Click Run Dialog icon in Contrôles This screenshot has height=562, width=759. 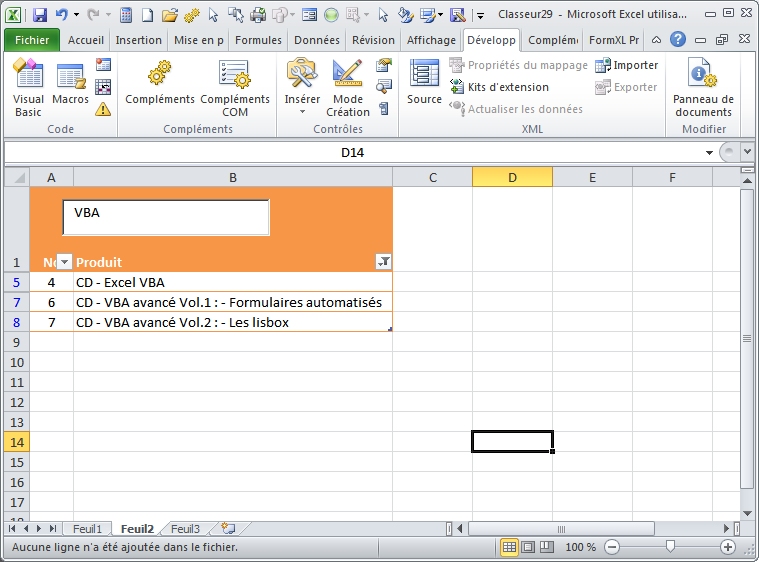click(384, 108)
